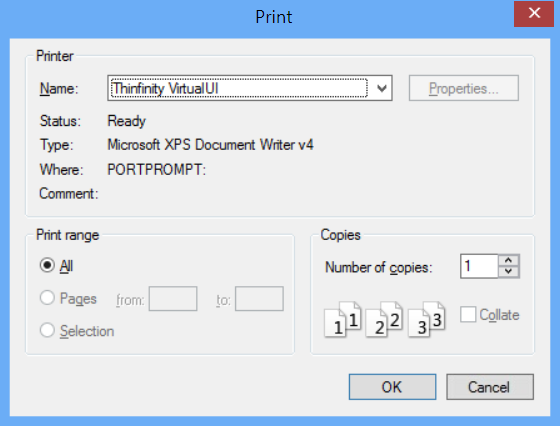Viewport: 560px width, 426px height.
Task: Confirm printing with OK
Action: 392,387
